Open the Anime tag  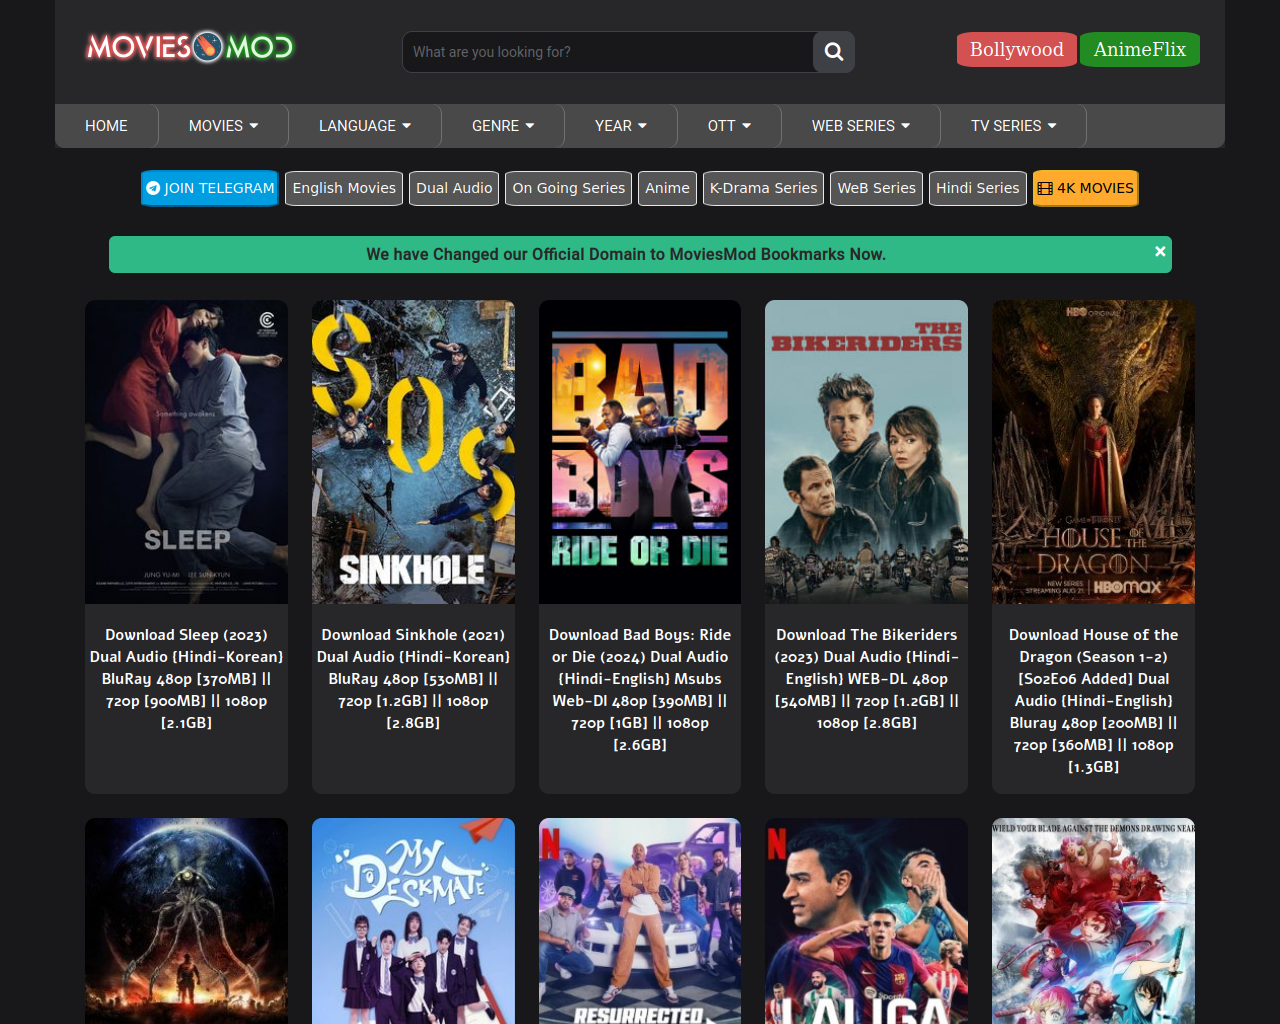point(667,188)
